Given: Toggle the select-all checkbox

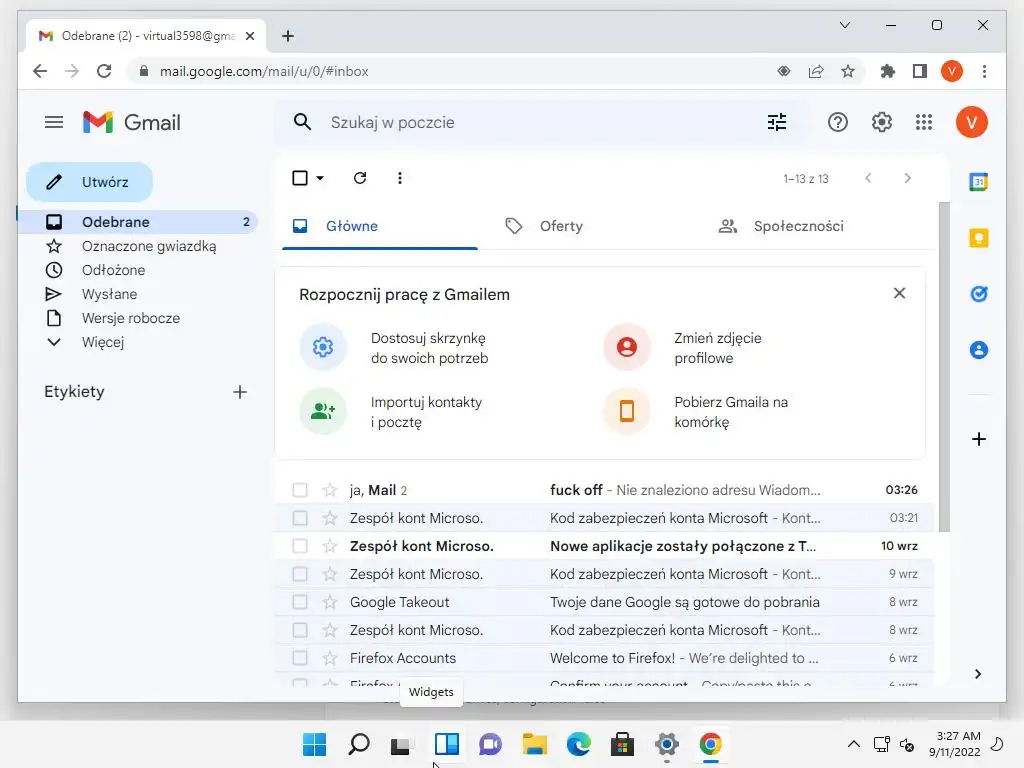Looking at the screenshot, I should (300, 178).
